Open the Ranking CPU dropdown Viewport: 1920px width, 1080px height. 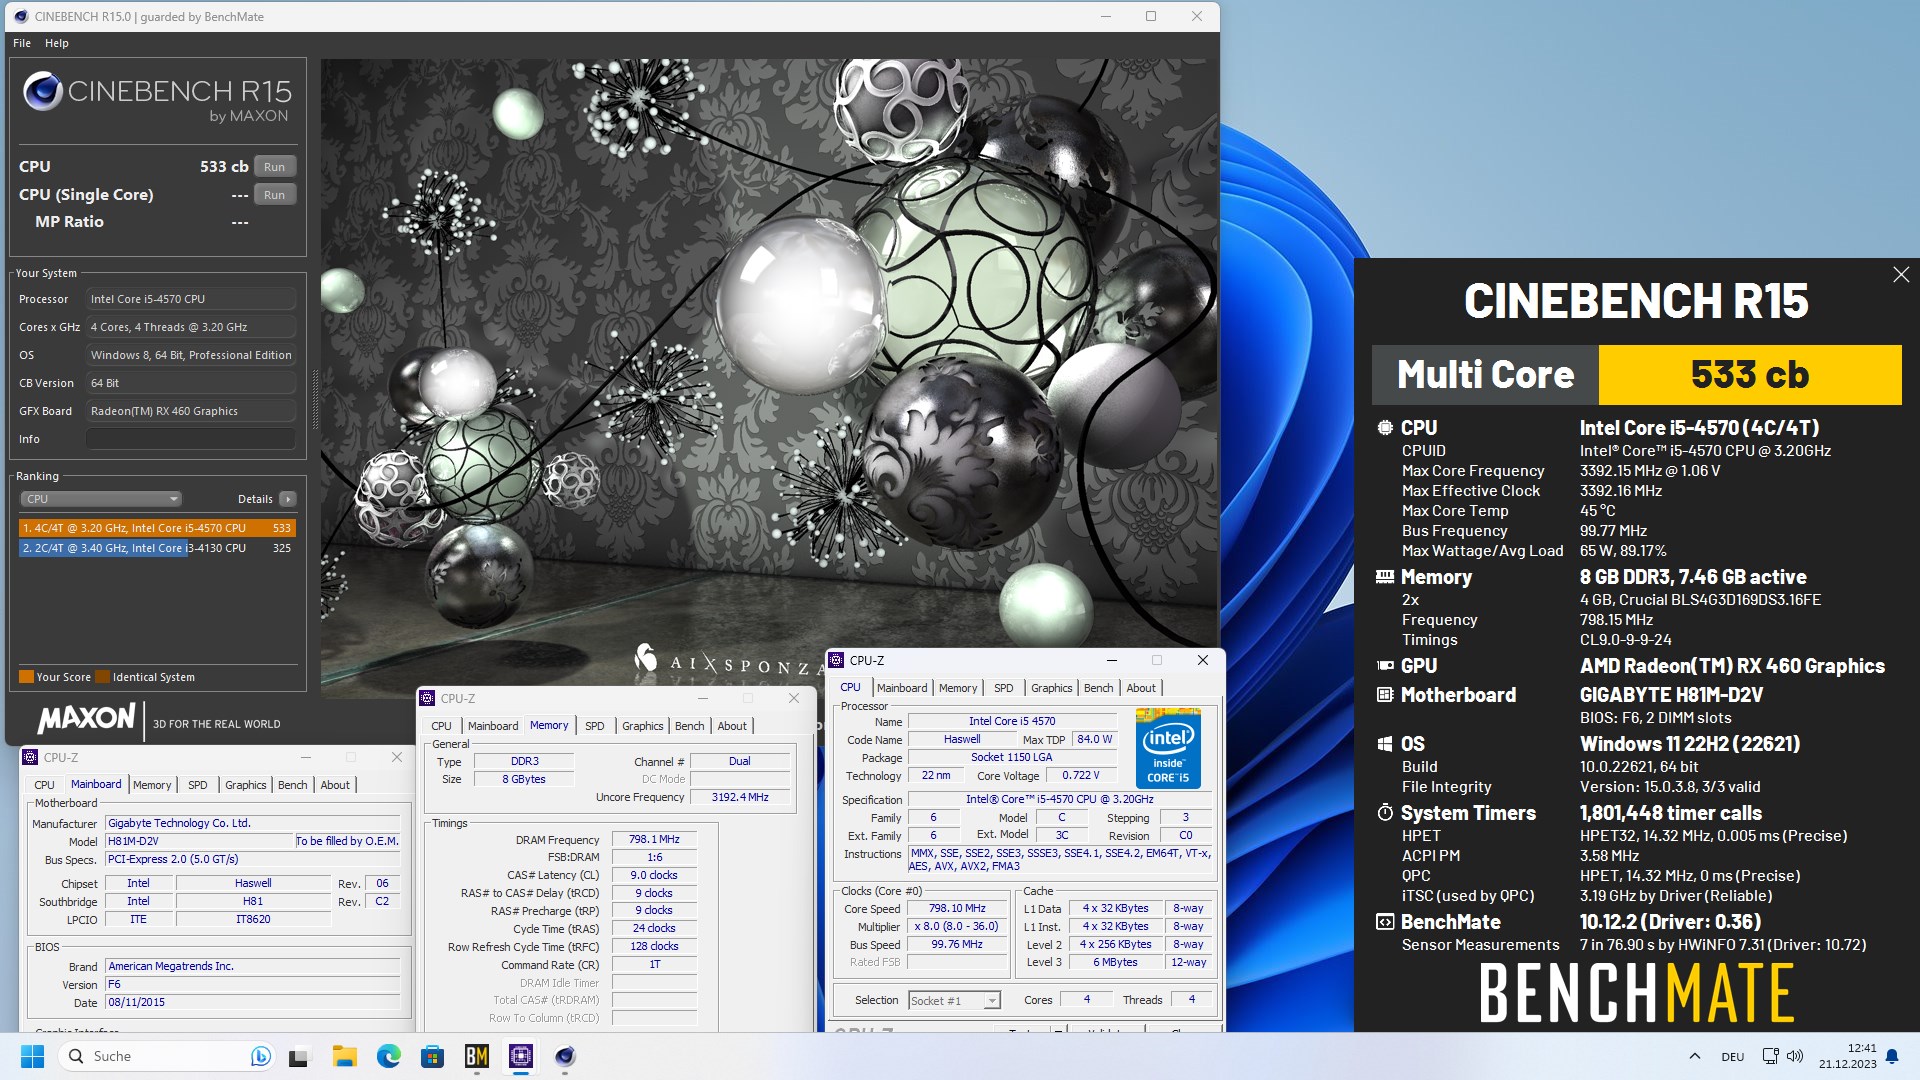(101, 499)
